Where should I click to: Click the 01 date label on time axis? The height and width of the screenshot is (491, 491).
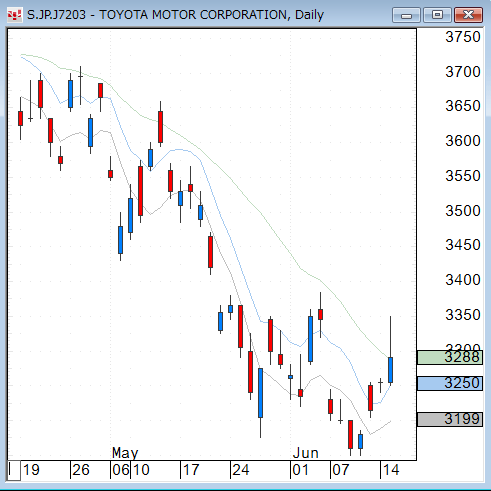coord(300,470)
